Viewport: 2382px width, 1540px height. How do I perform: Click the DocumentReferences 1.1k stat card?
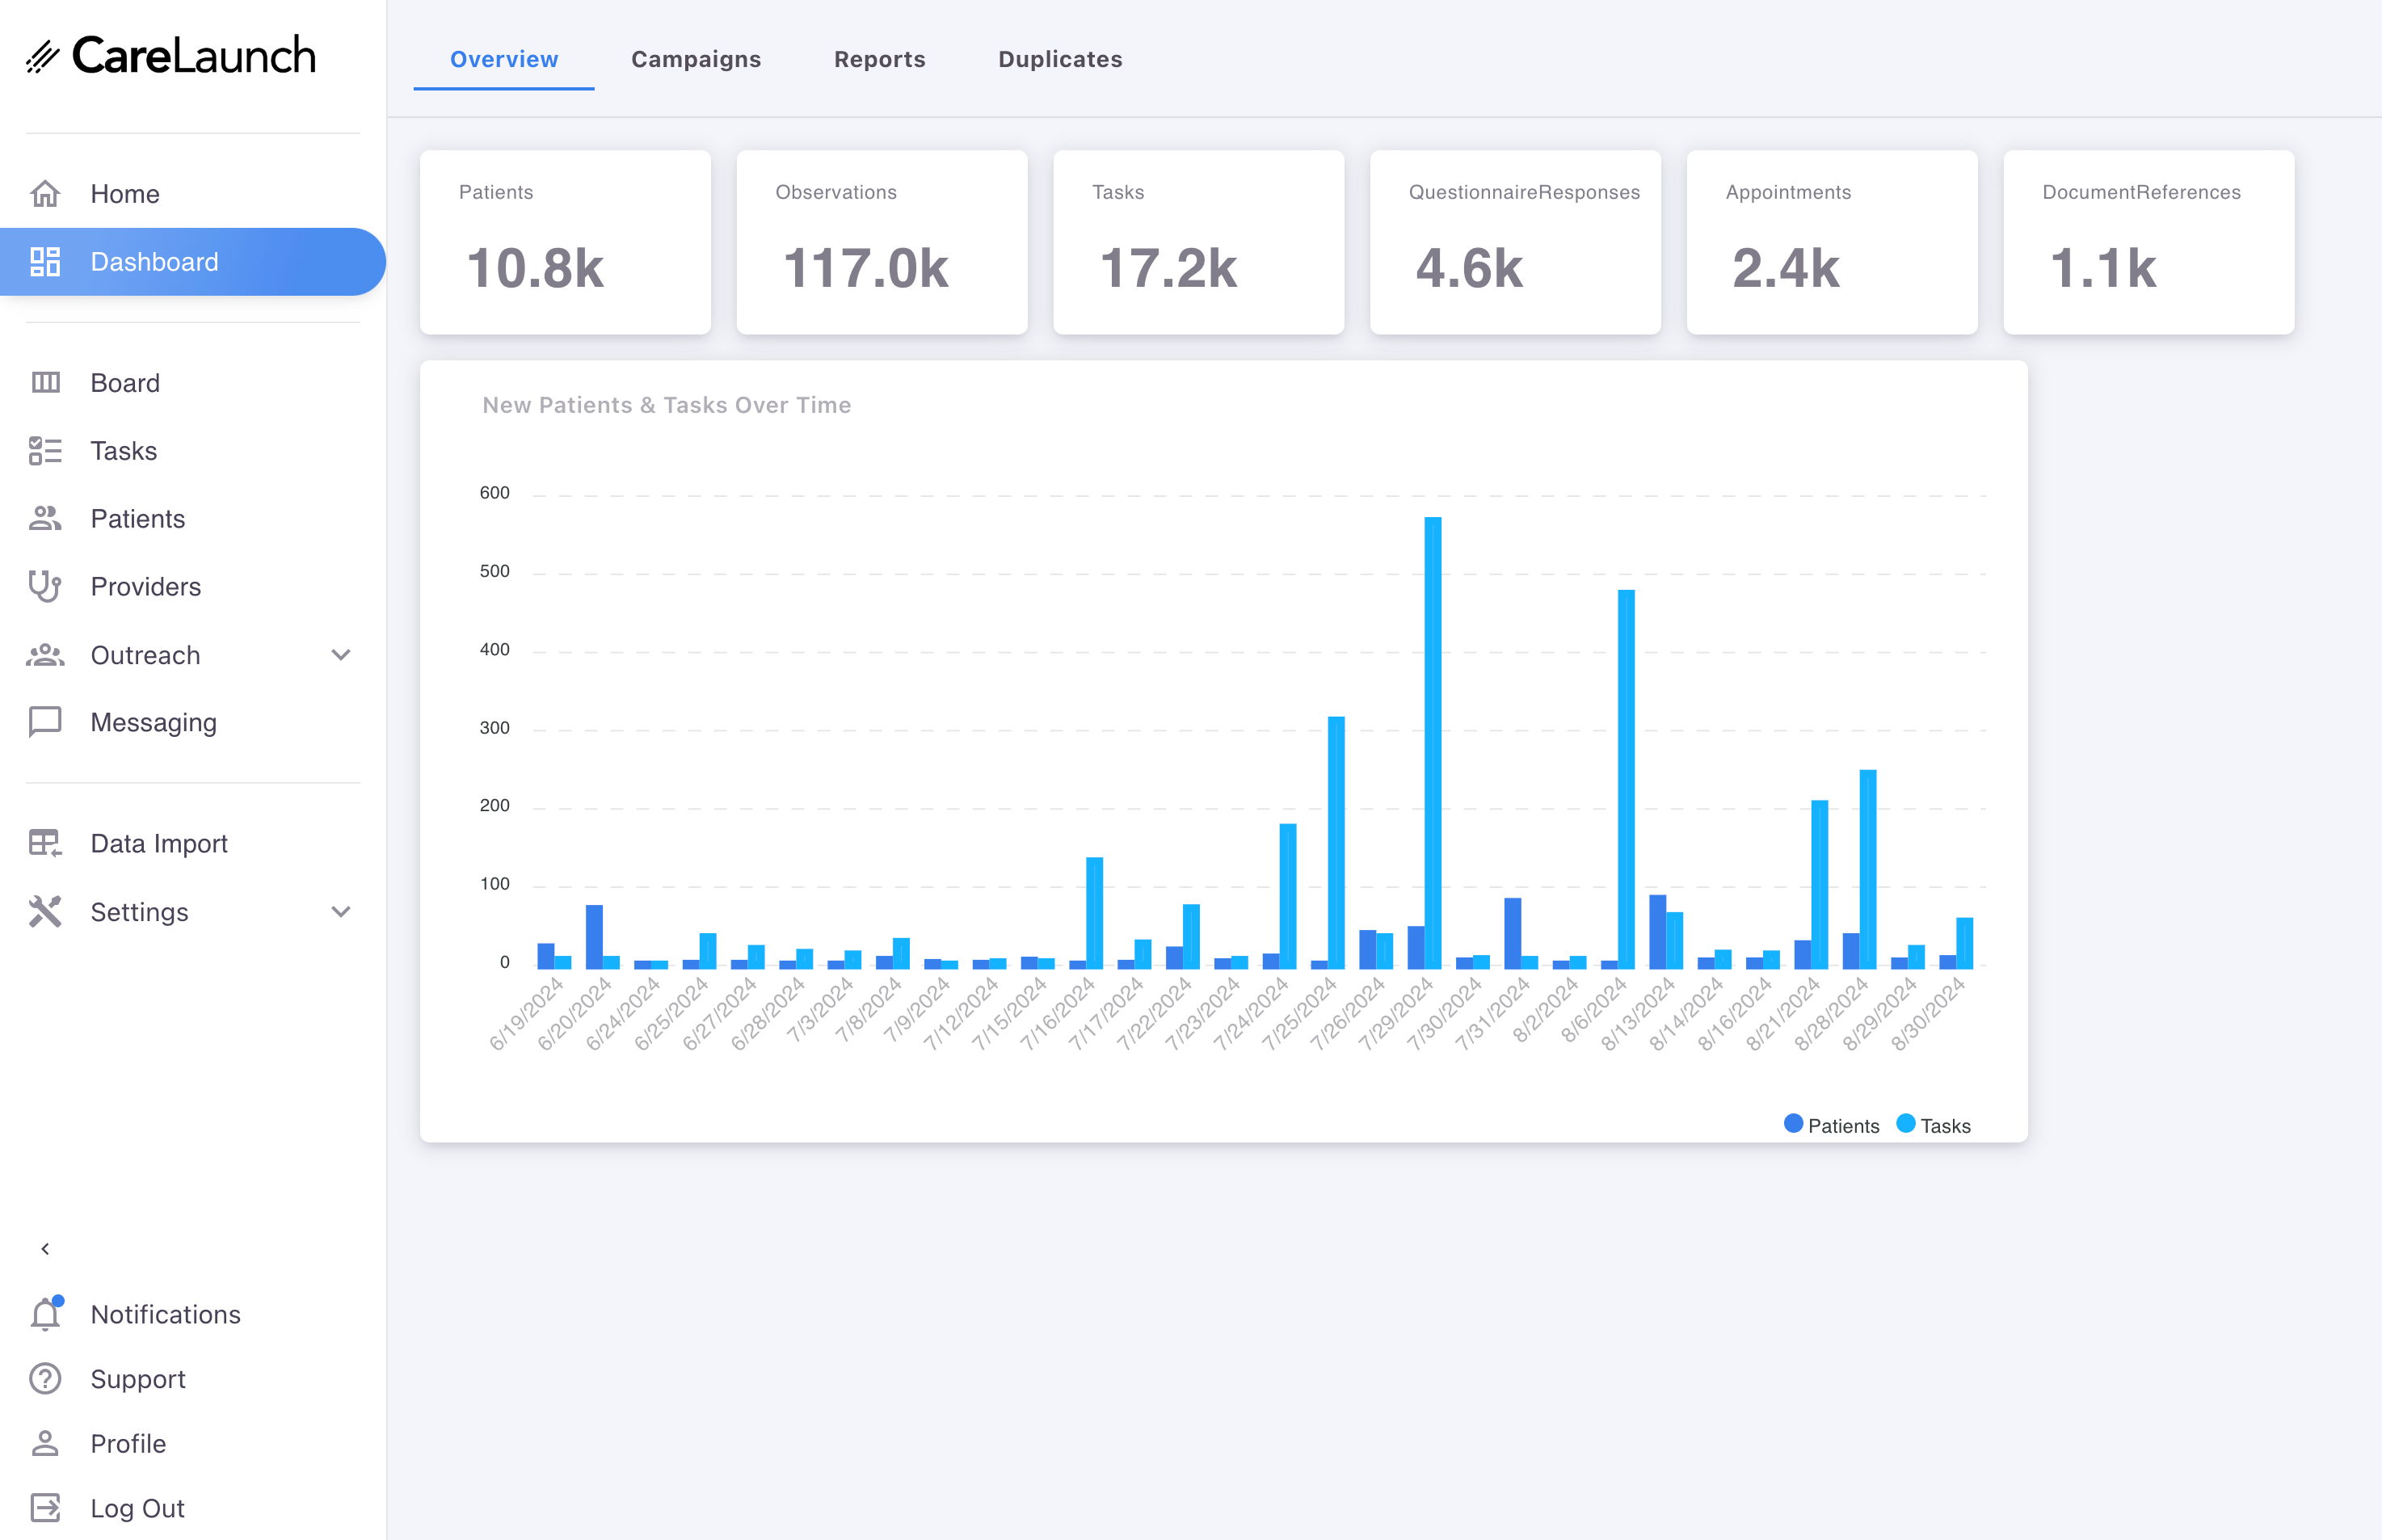[2149, 242]
